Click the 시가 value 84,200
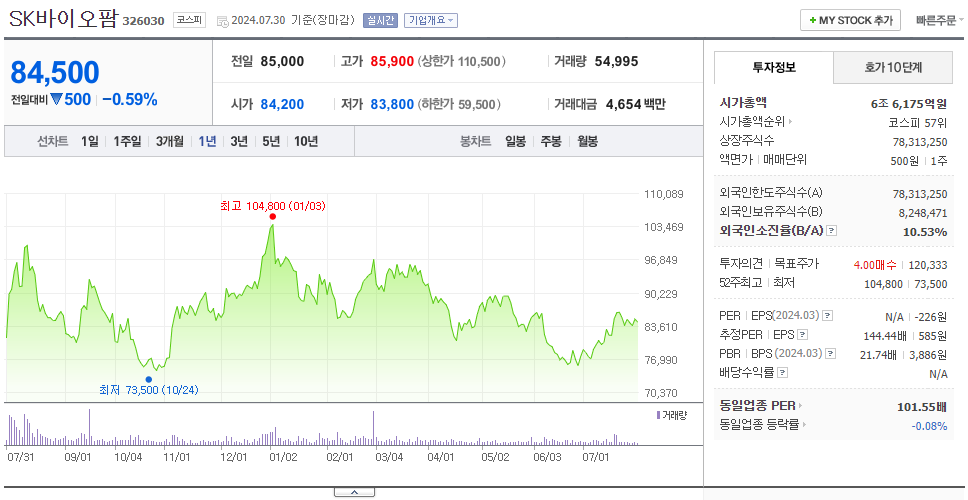Image resolution: width=968 pixels, height=500 pixels. [282, 105]
